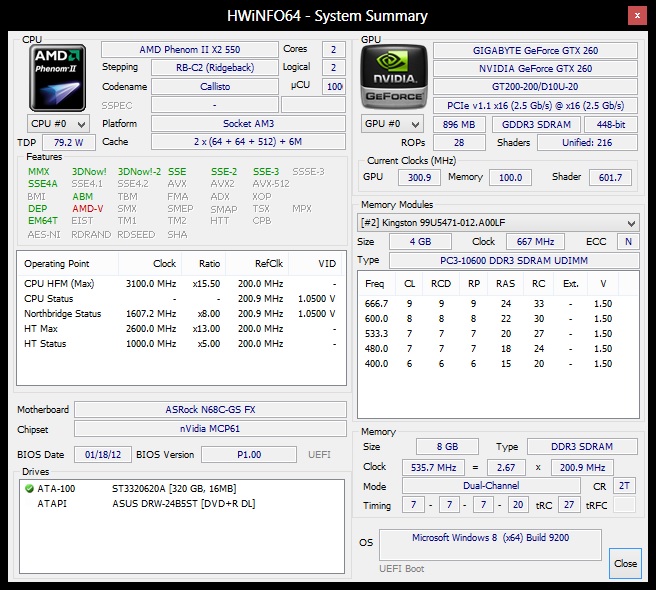This screenshot has height=590, width=656.
Task: Click the MMX feature label
Action: [x=38, y=172]
